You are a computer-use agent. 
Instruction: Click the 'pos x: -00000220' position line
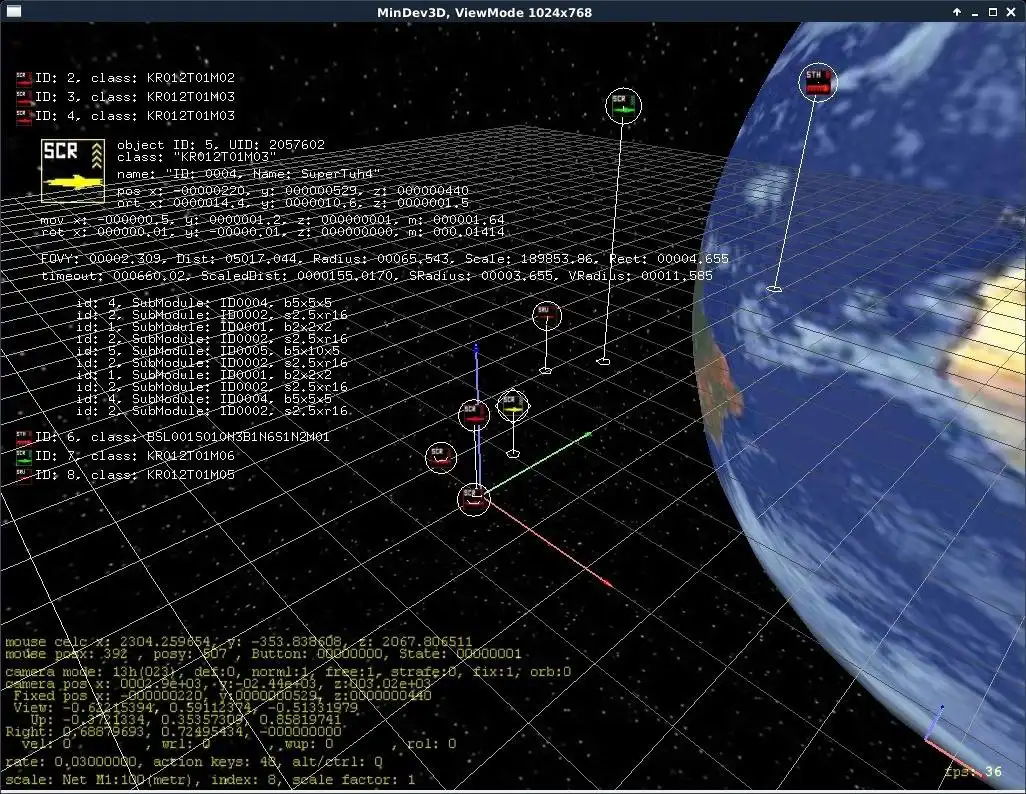(292, 190)
